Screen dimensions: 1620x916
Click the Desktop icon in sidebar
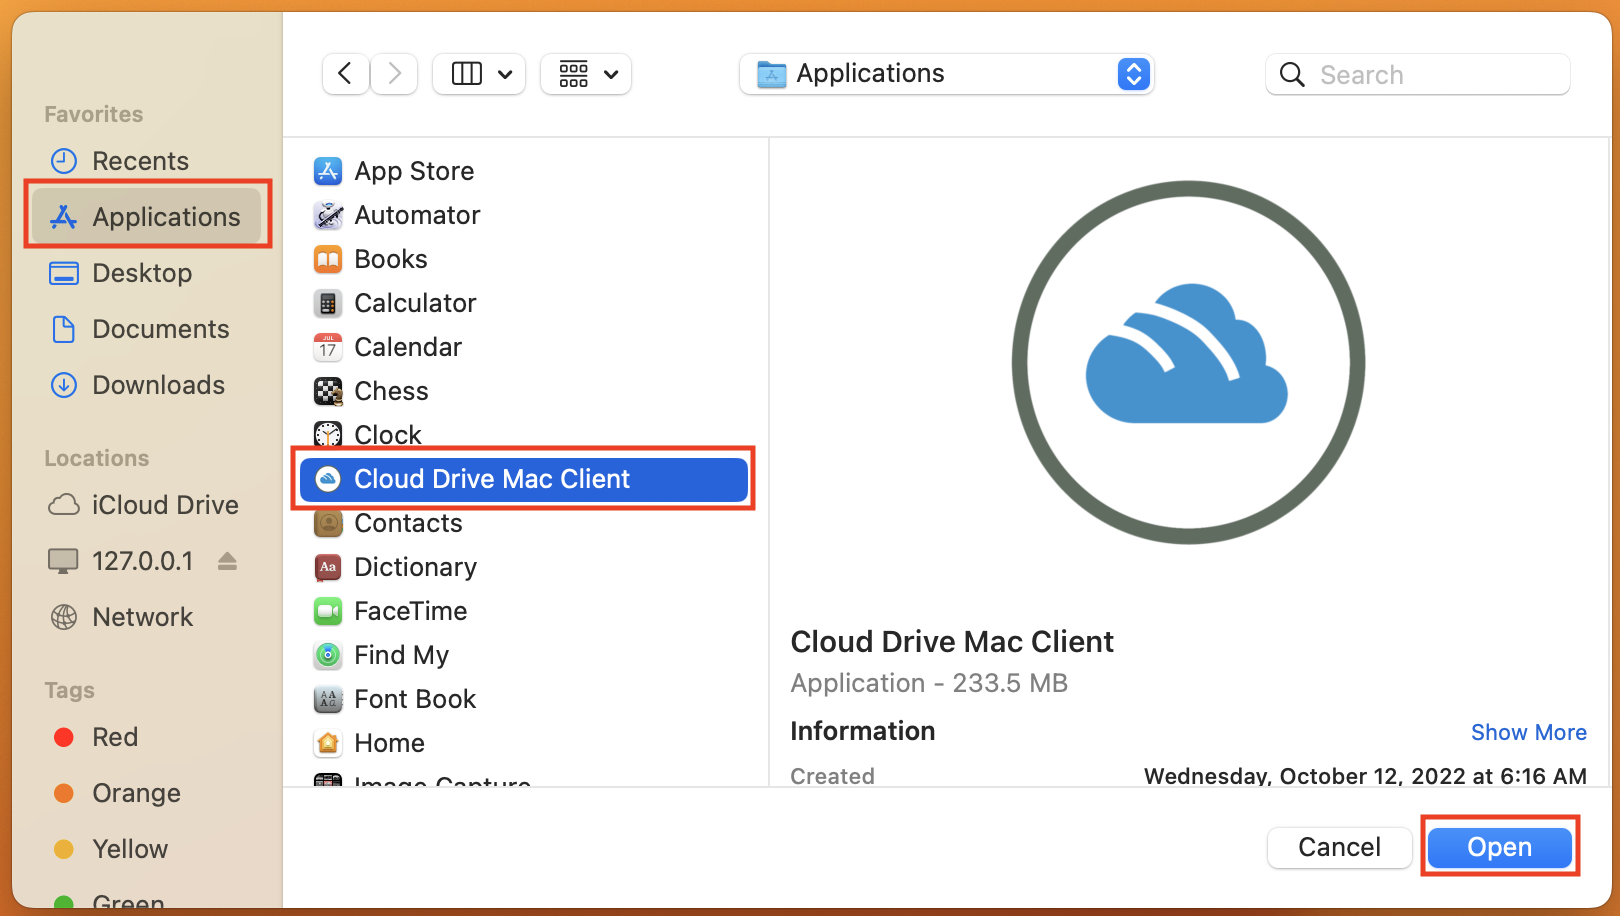tap(64, 273)
